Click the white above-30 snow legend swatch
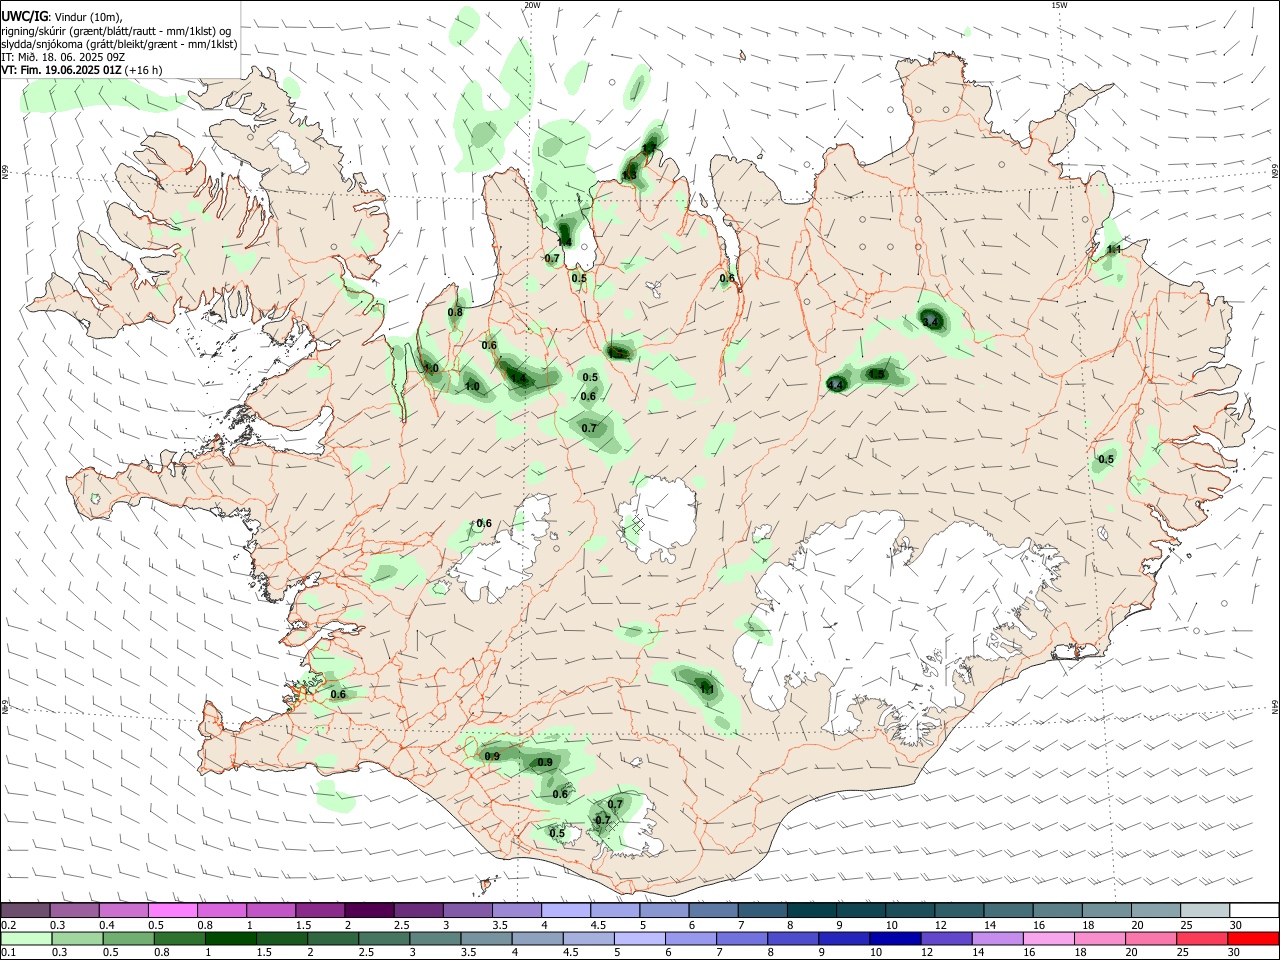Viewport: 1280px width, 960px height. pos(1252,911)
